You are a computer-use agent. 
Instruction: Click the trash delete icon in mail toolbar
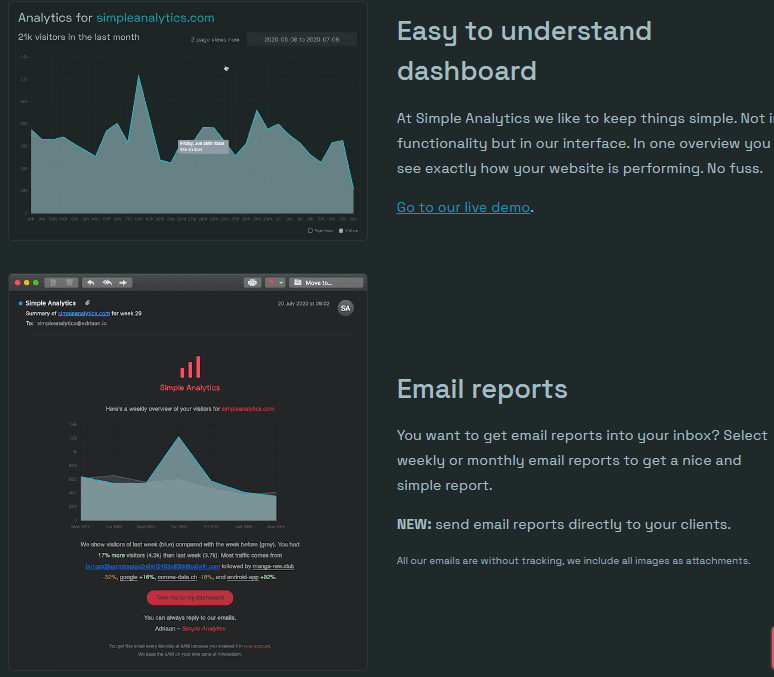[53, 282]
